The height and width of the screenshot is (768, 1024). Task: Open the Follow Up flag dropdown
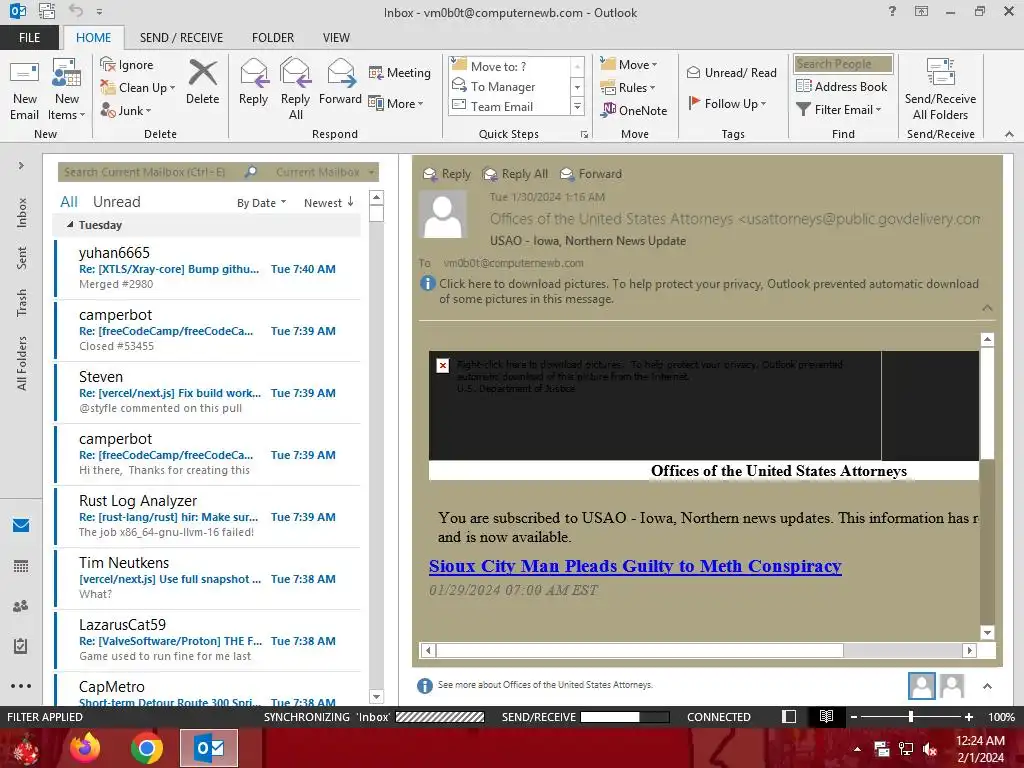(727, 103)
